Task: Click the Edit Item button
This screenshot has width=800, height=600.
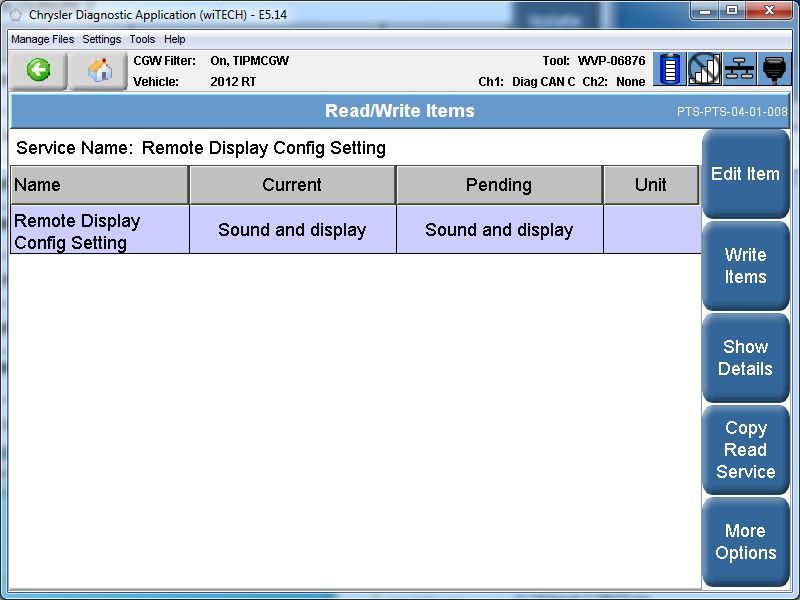Action: tap(745, 174)
